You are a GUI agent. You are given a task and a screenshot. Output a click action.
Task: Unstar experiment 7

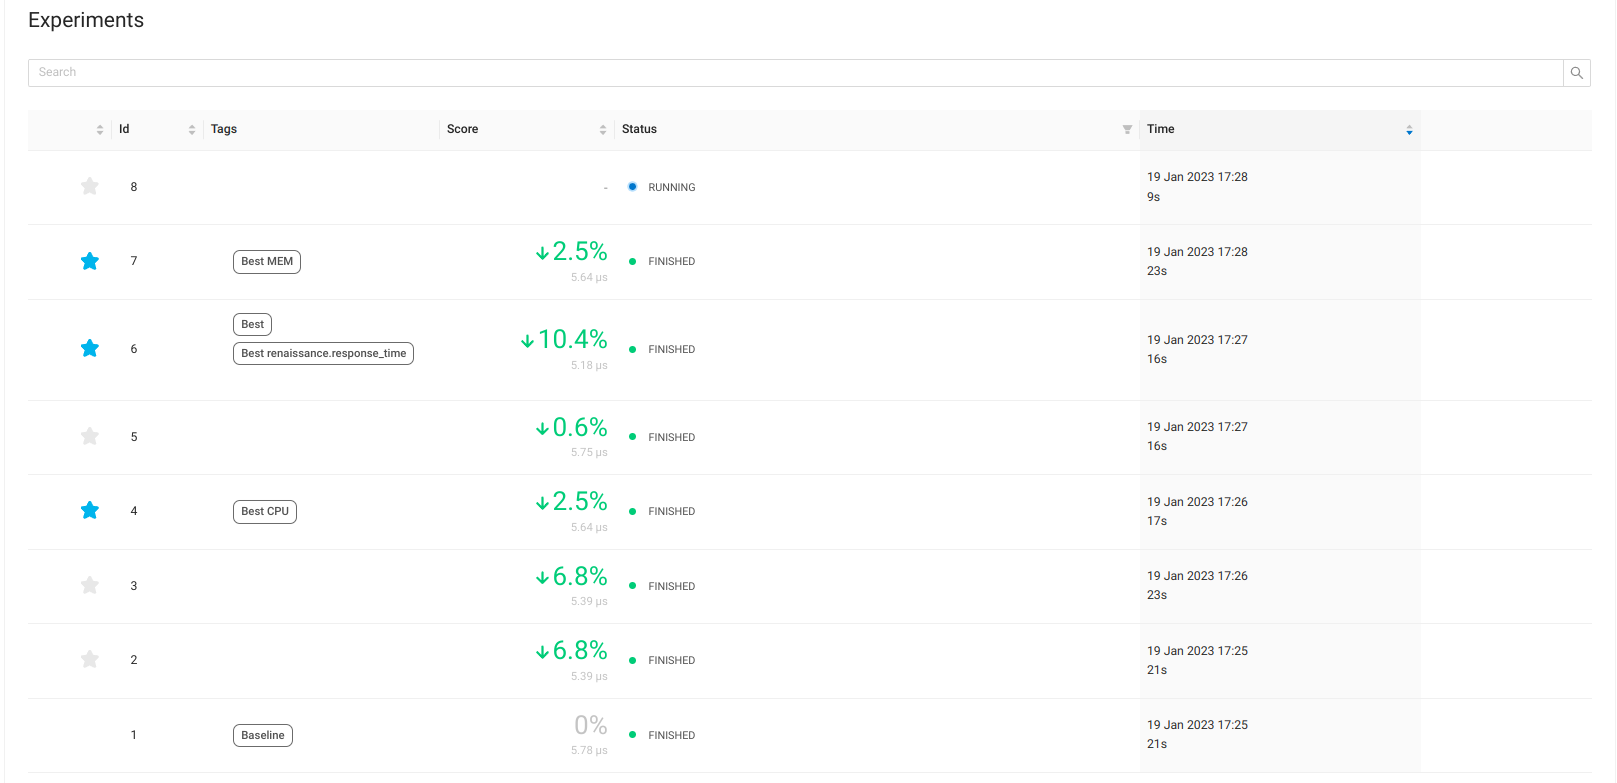[x=90, y=261]
